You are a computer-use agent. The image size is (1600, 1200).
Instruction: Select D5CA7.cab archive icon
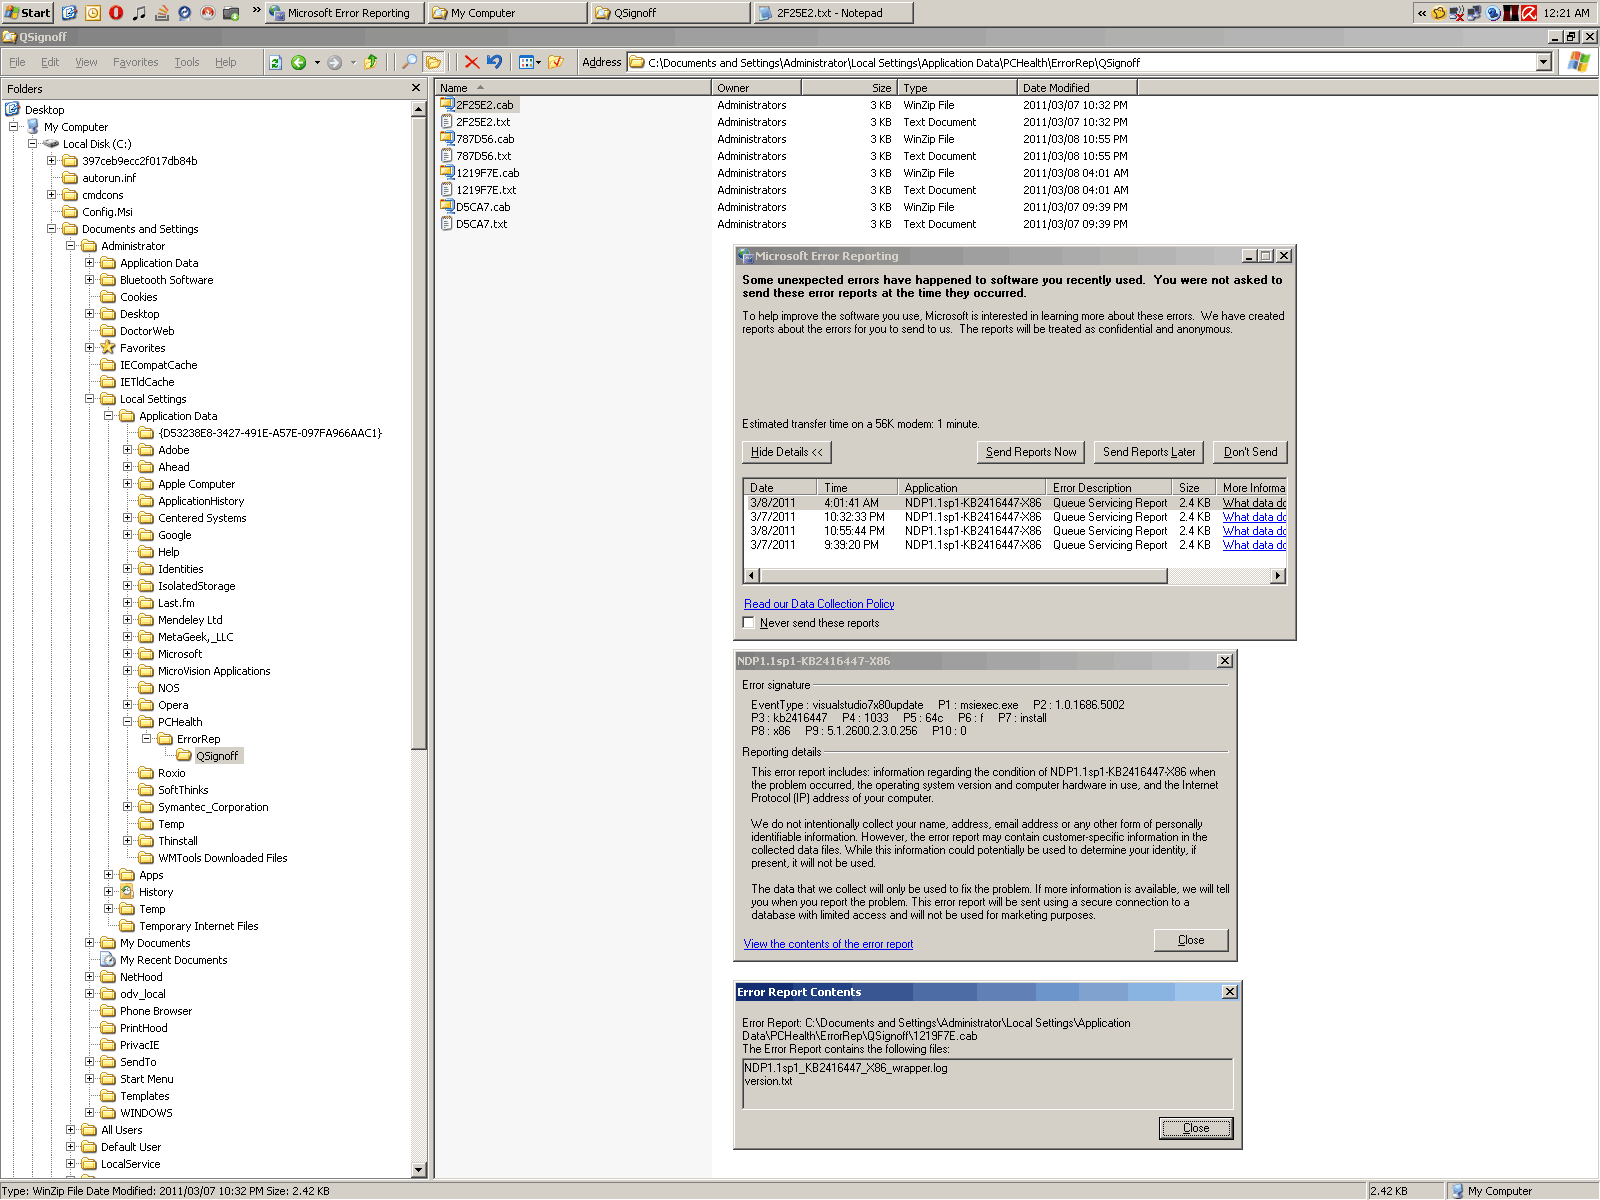click(x=448, y=207)
